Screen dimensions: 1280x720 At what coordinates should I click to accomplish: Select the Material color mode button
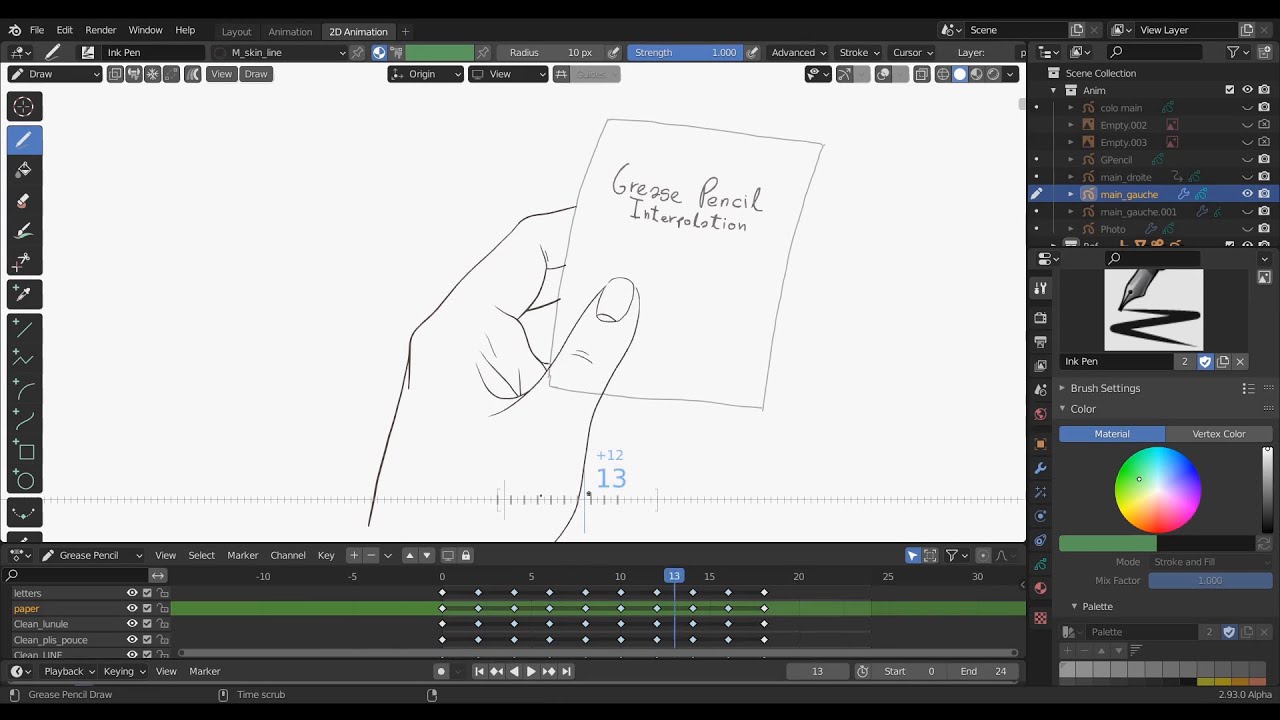[x=1112, y=434]
